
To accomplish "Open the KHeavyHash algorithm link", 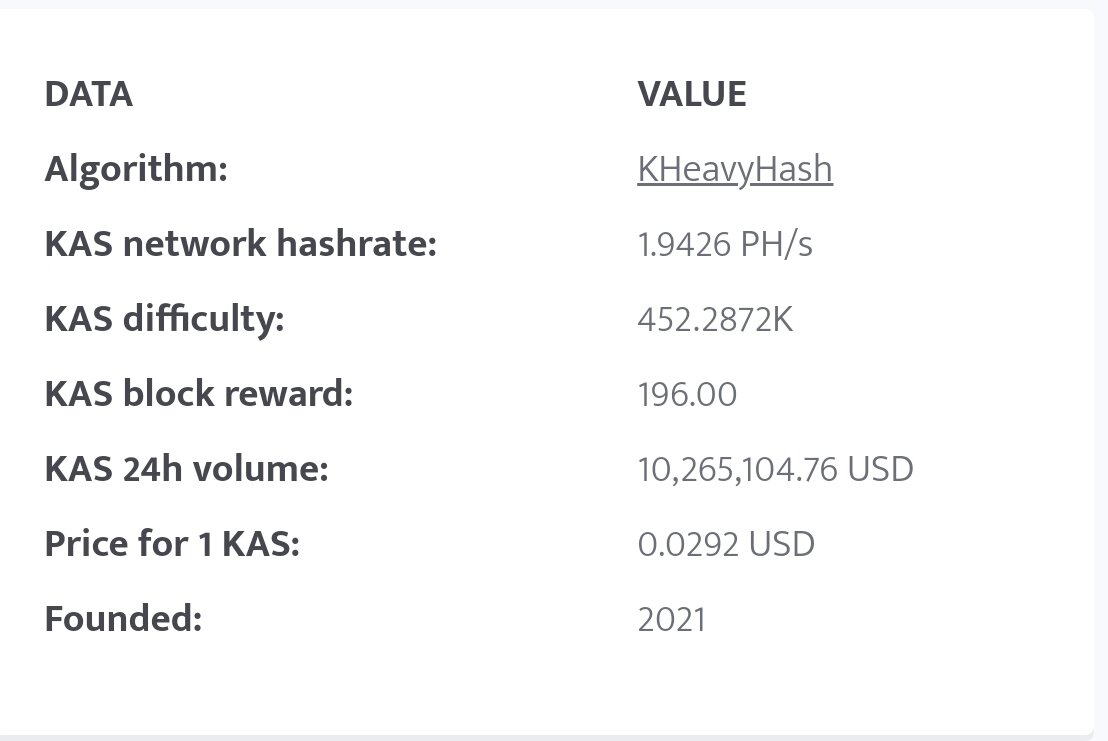I will [735, 170].
